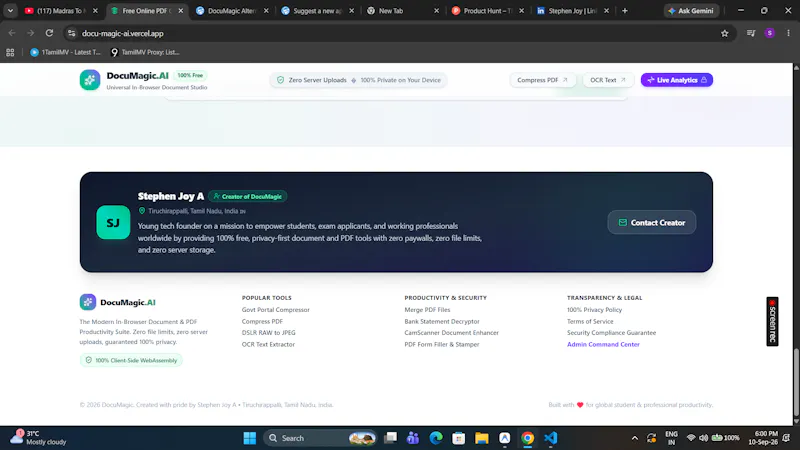Open the OCR Text header shortcut
Screen dimensions: 800x450
tap(608, 80)
